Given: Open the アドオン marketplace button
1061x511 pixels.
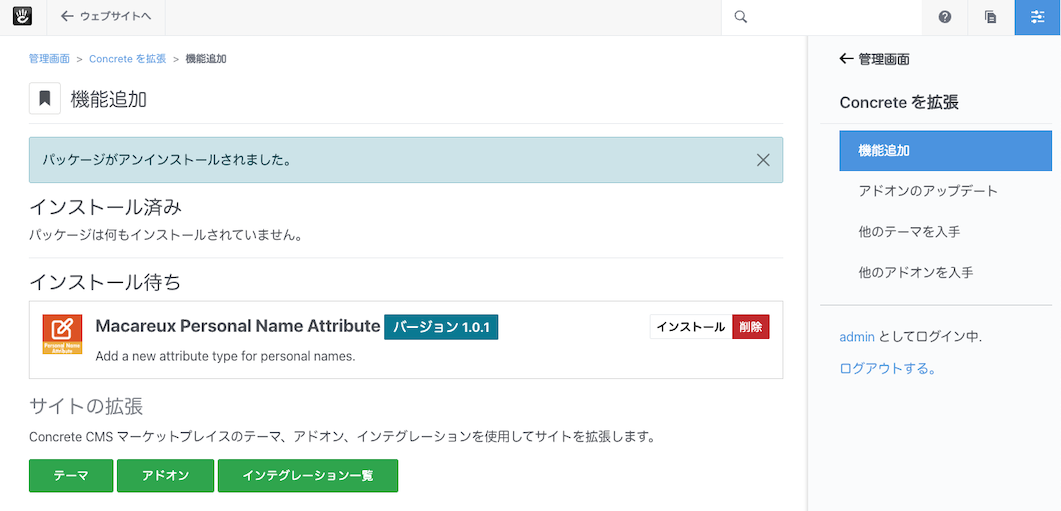Looking at the screenshot, I should click(166, 476).
